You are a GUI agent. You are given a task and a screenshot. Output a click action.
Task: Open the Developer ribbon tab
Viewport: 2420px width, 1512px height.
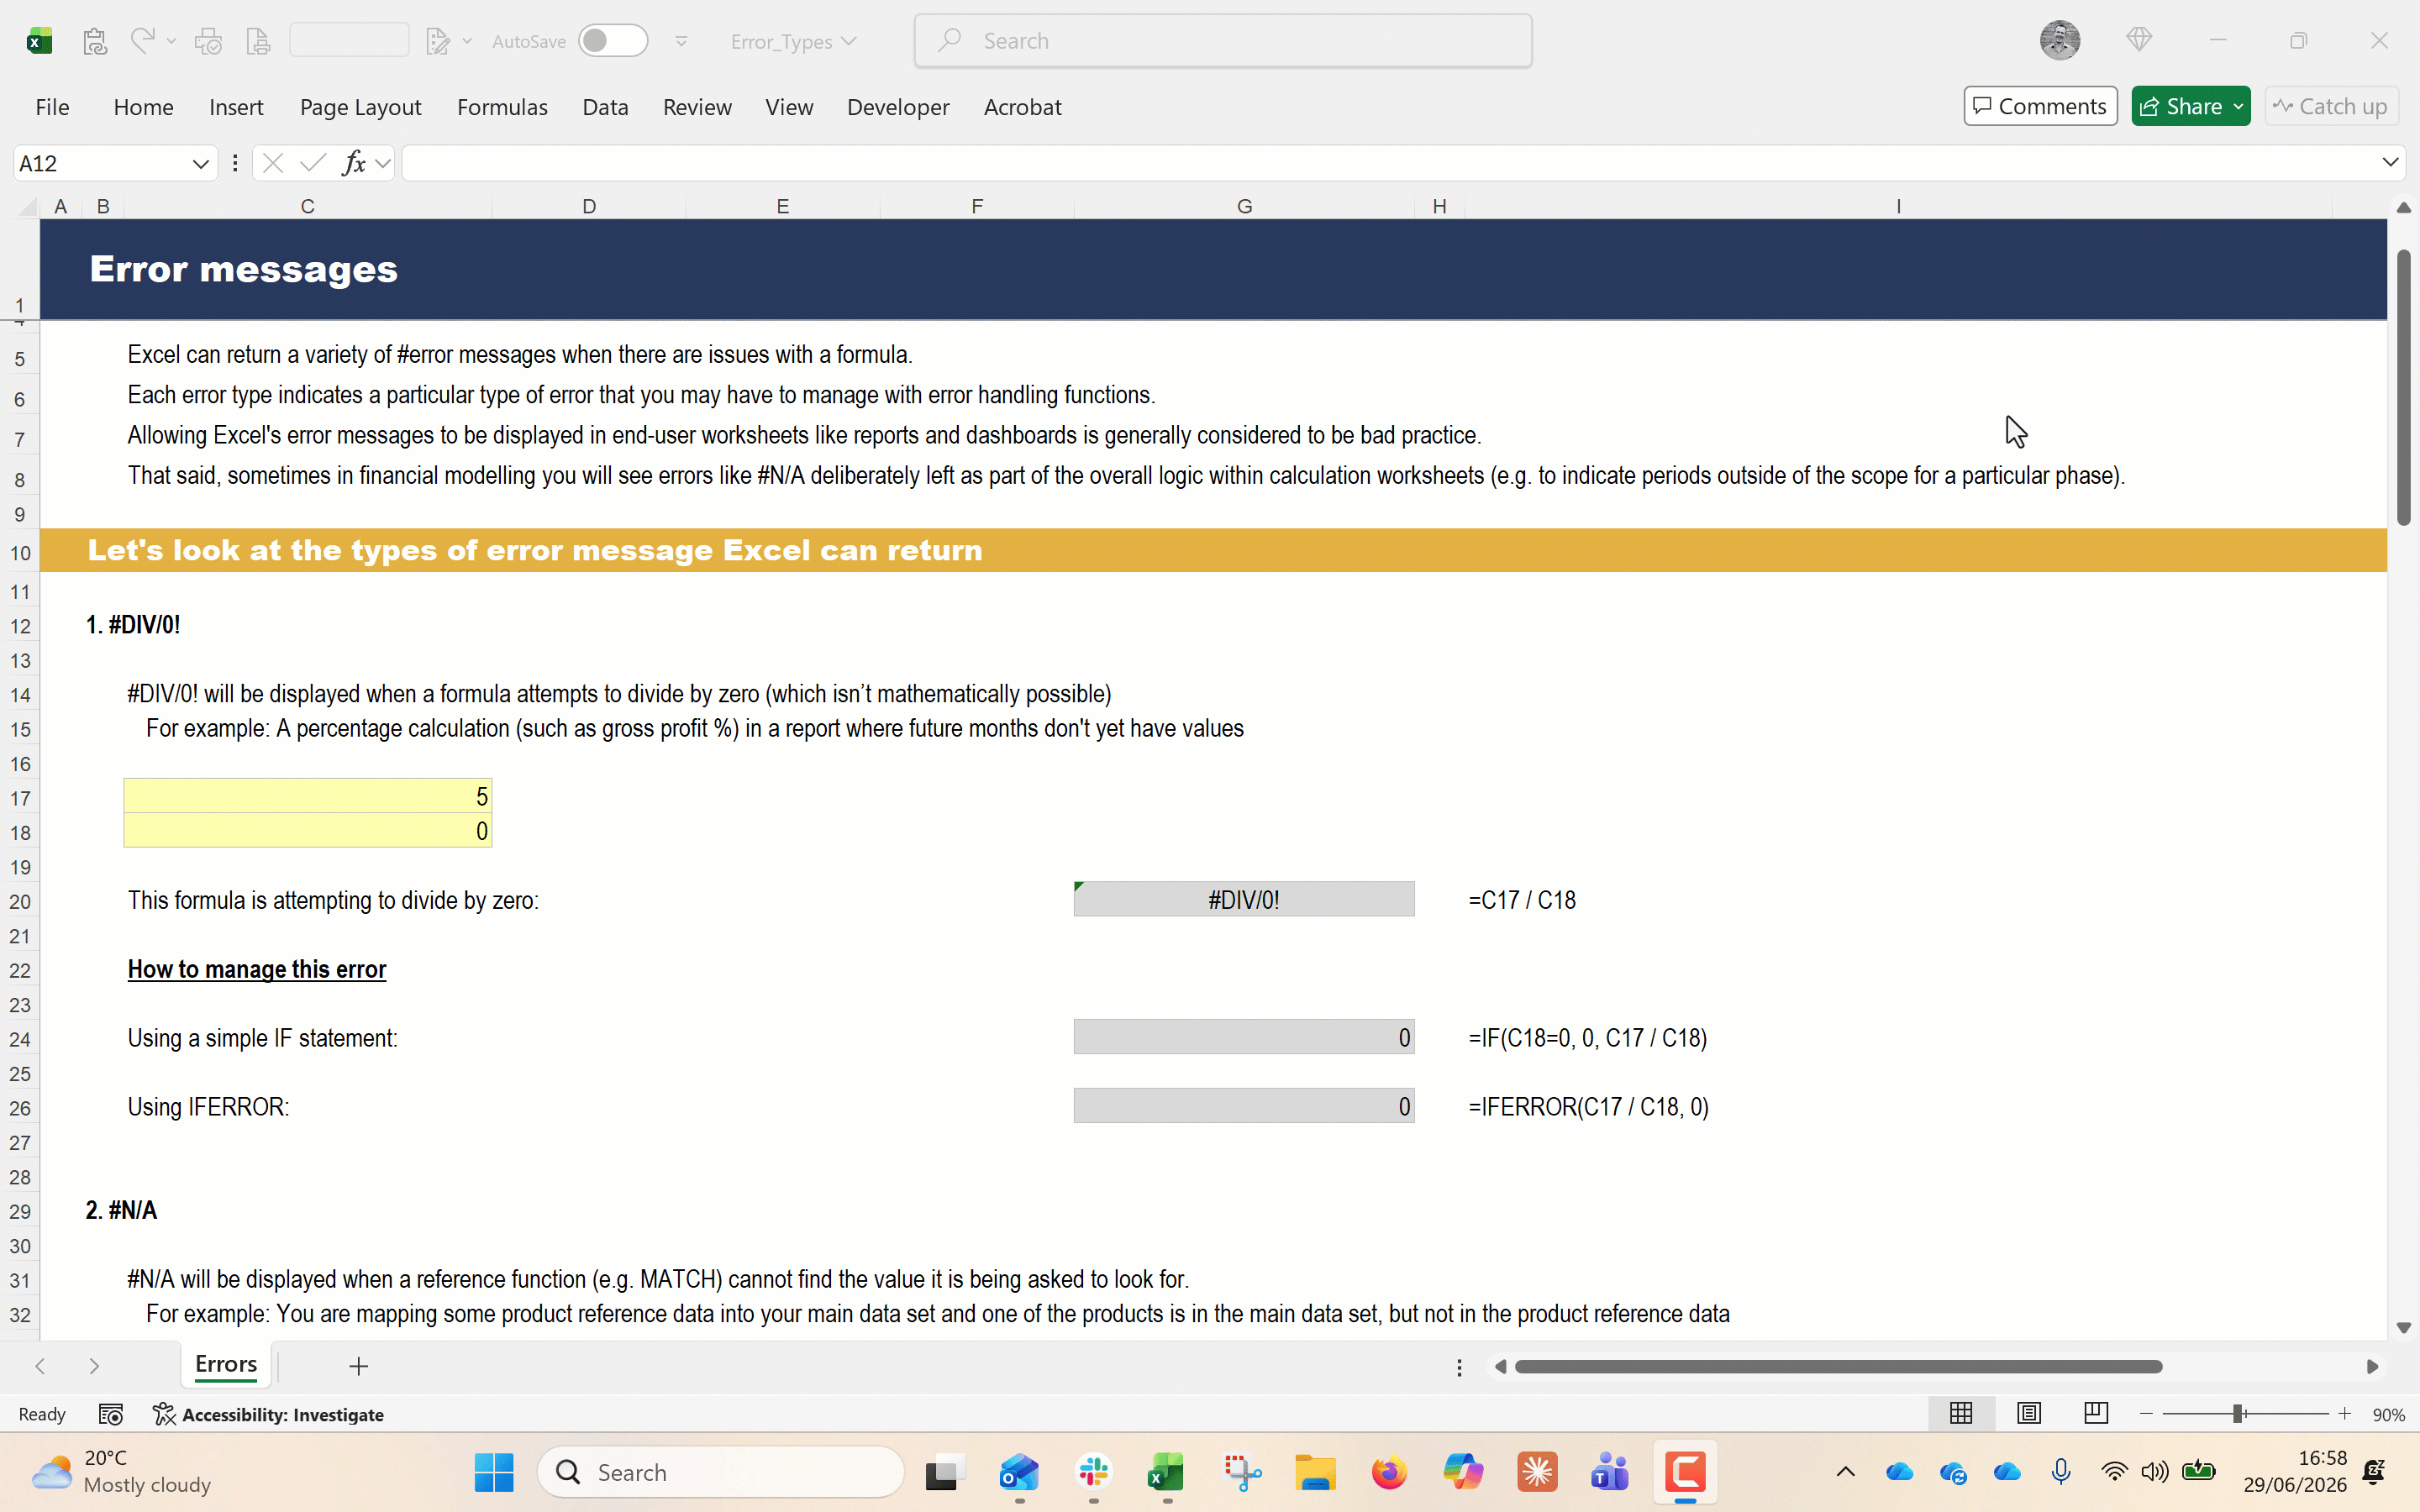click(898, 107)
